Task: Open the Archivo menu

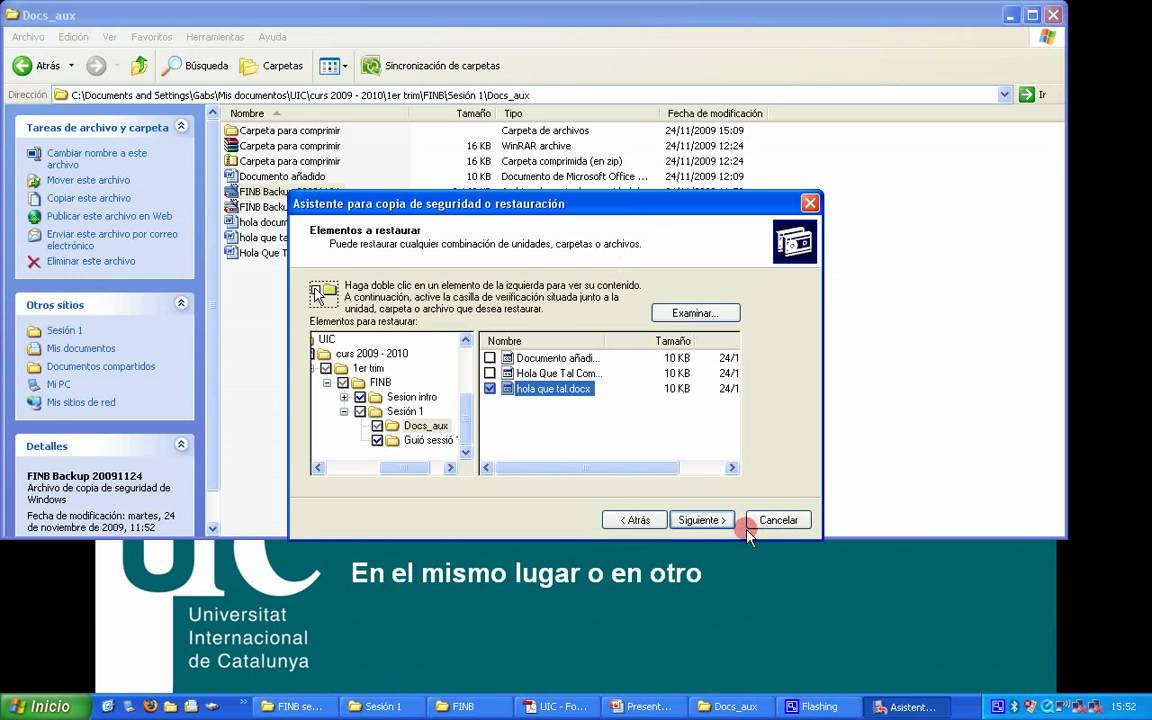Action: [x=28, y=37]
